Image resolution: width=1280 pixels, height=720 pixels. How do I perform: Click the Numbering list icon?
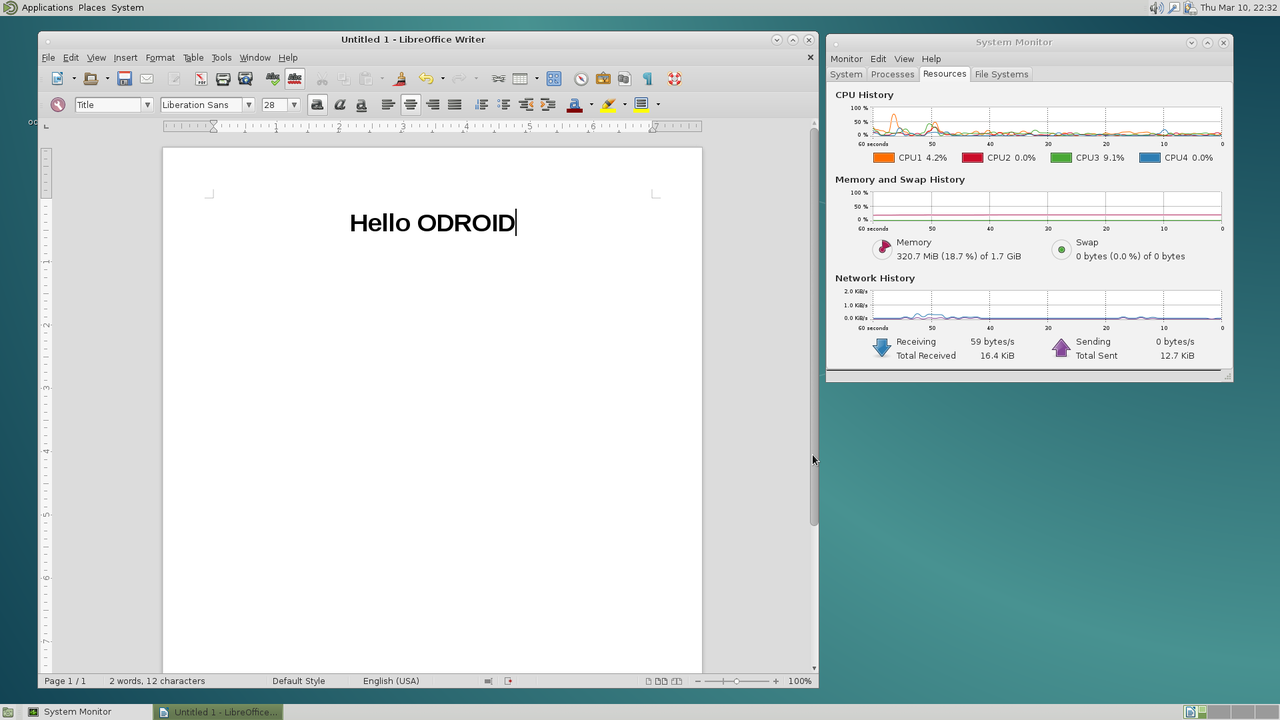[481, 105]
